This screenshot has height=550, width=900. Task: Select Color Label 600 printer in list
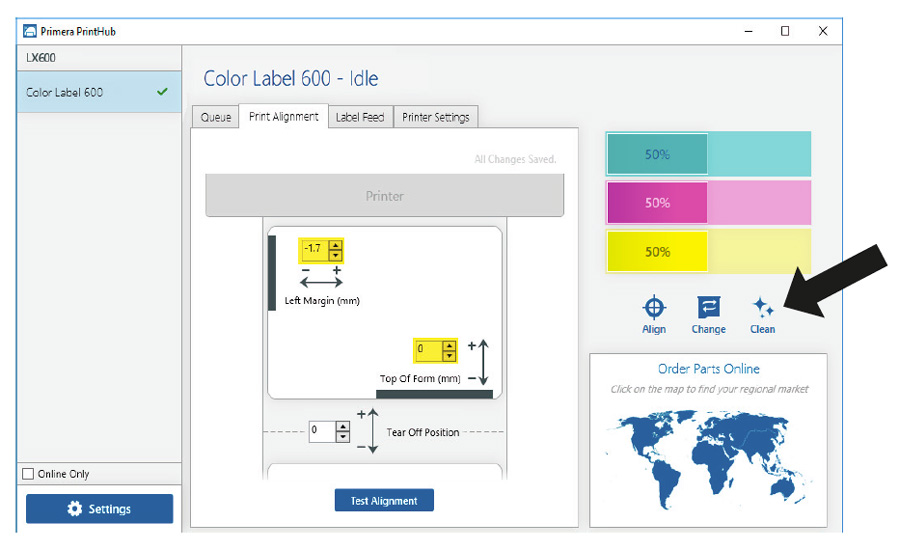click(99, 92)
